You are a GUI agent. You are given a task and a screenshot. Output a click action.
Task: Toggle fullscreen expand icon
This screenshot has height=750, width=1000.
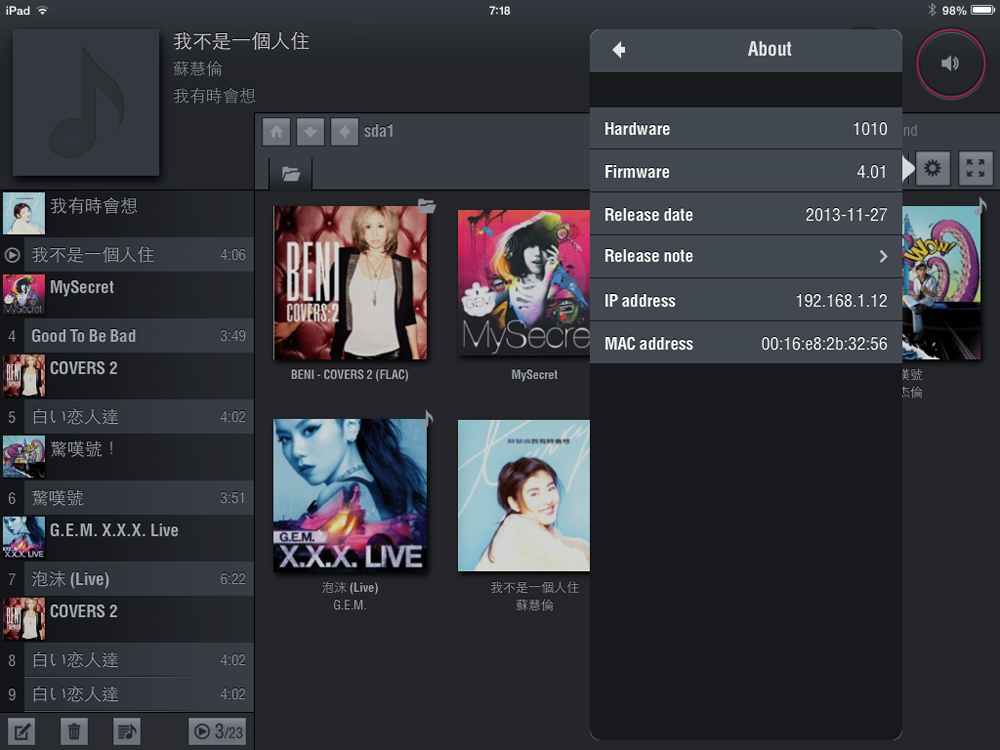click(976, 168)
